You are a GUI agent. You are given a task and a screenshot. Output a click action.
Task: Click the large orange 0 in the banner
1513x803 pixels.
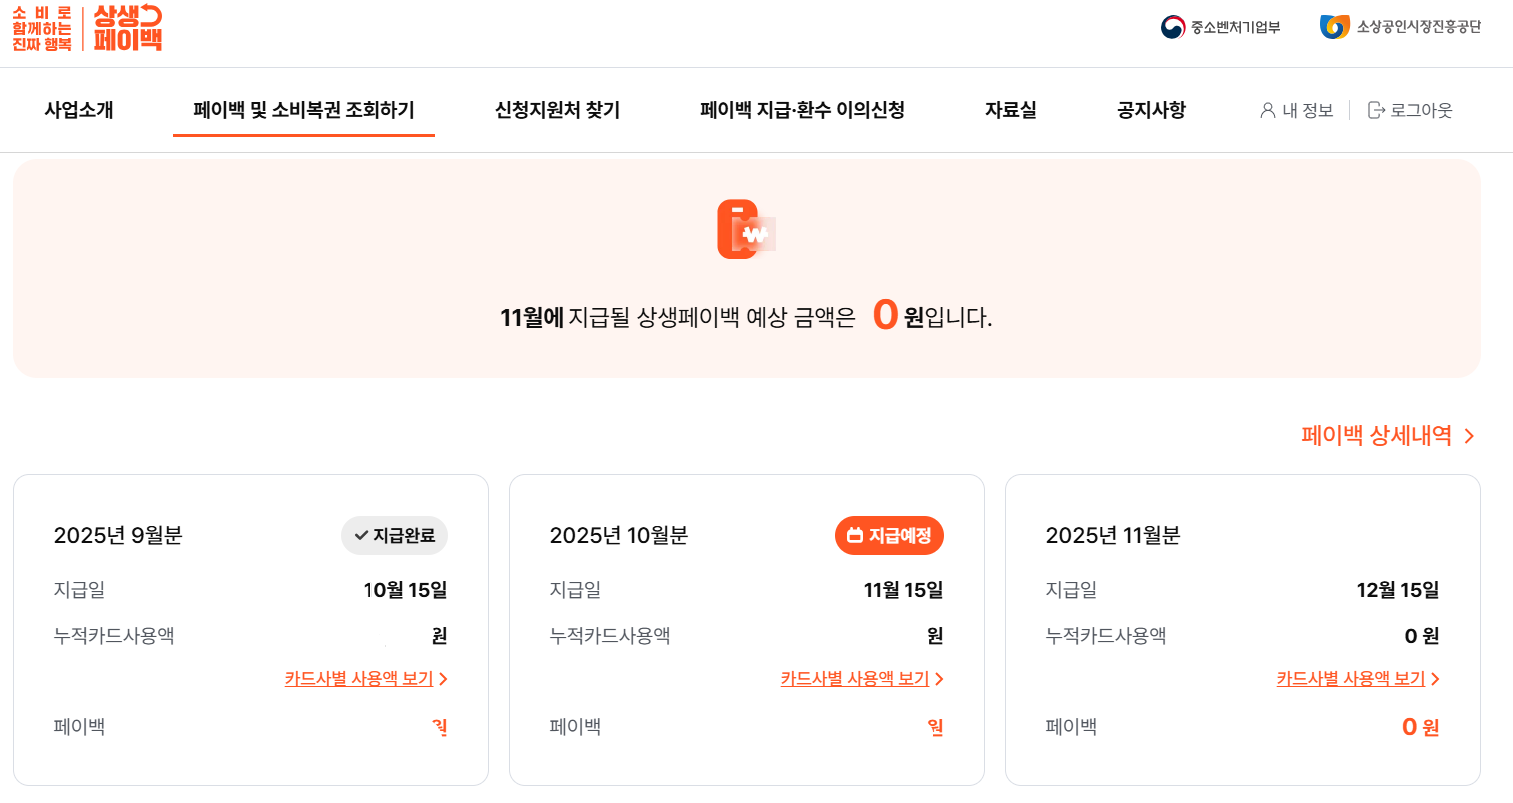tap(885, 315)
